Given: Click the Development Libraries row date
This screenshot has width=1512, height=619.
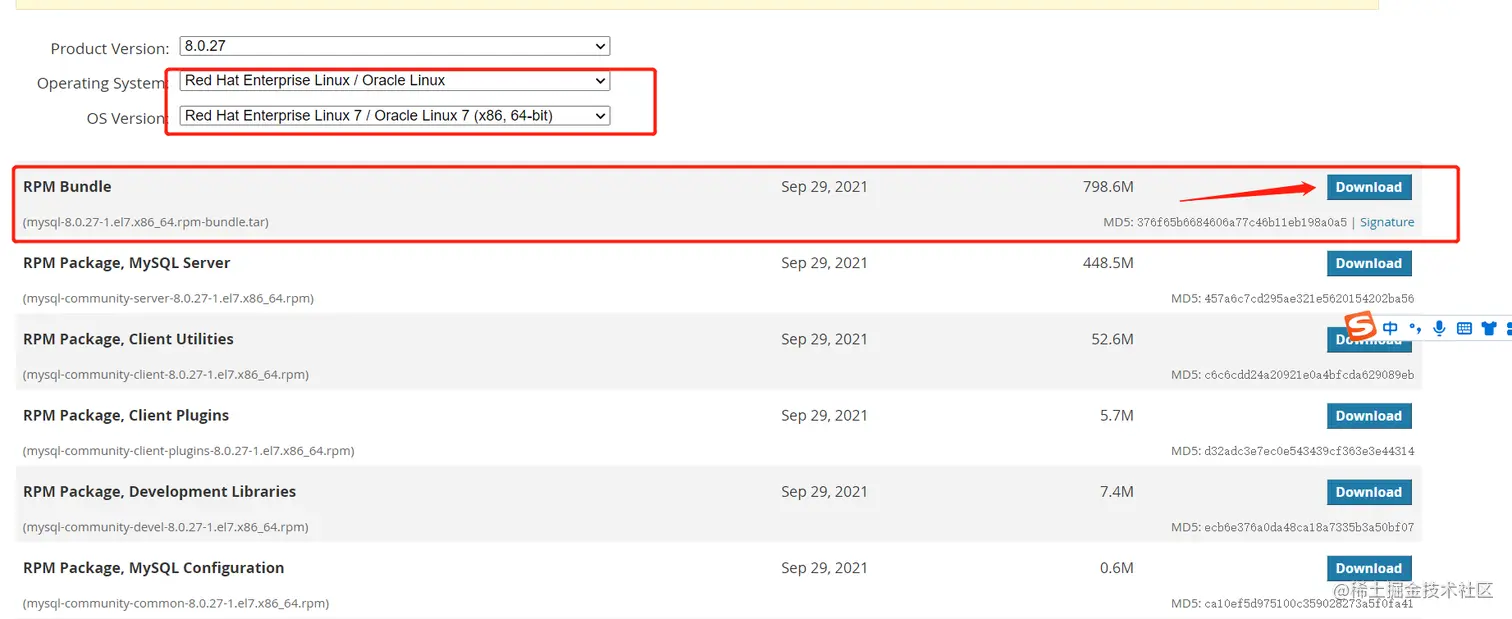Looking at the screenshot, I should [824, 491].
